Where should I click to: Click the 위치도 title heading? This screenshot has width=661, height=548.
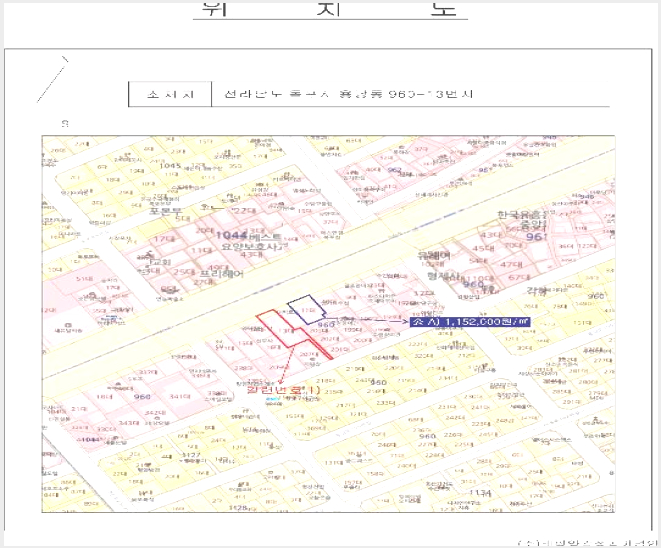point(330,8)
